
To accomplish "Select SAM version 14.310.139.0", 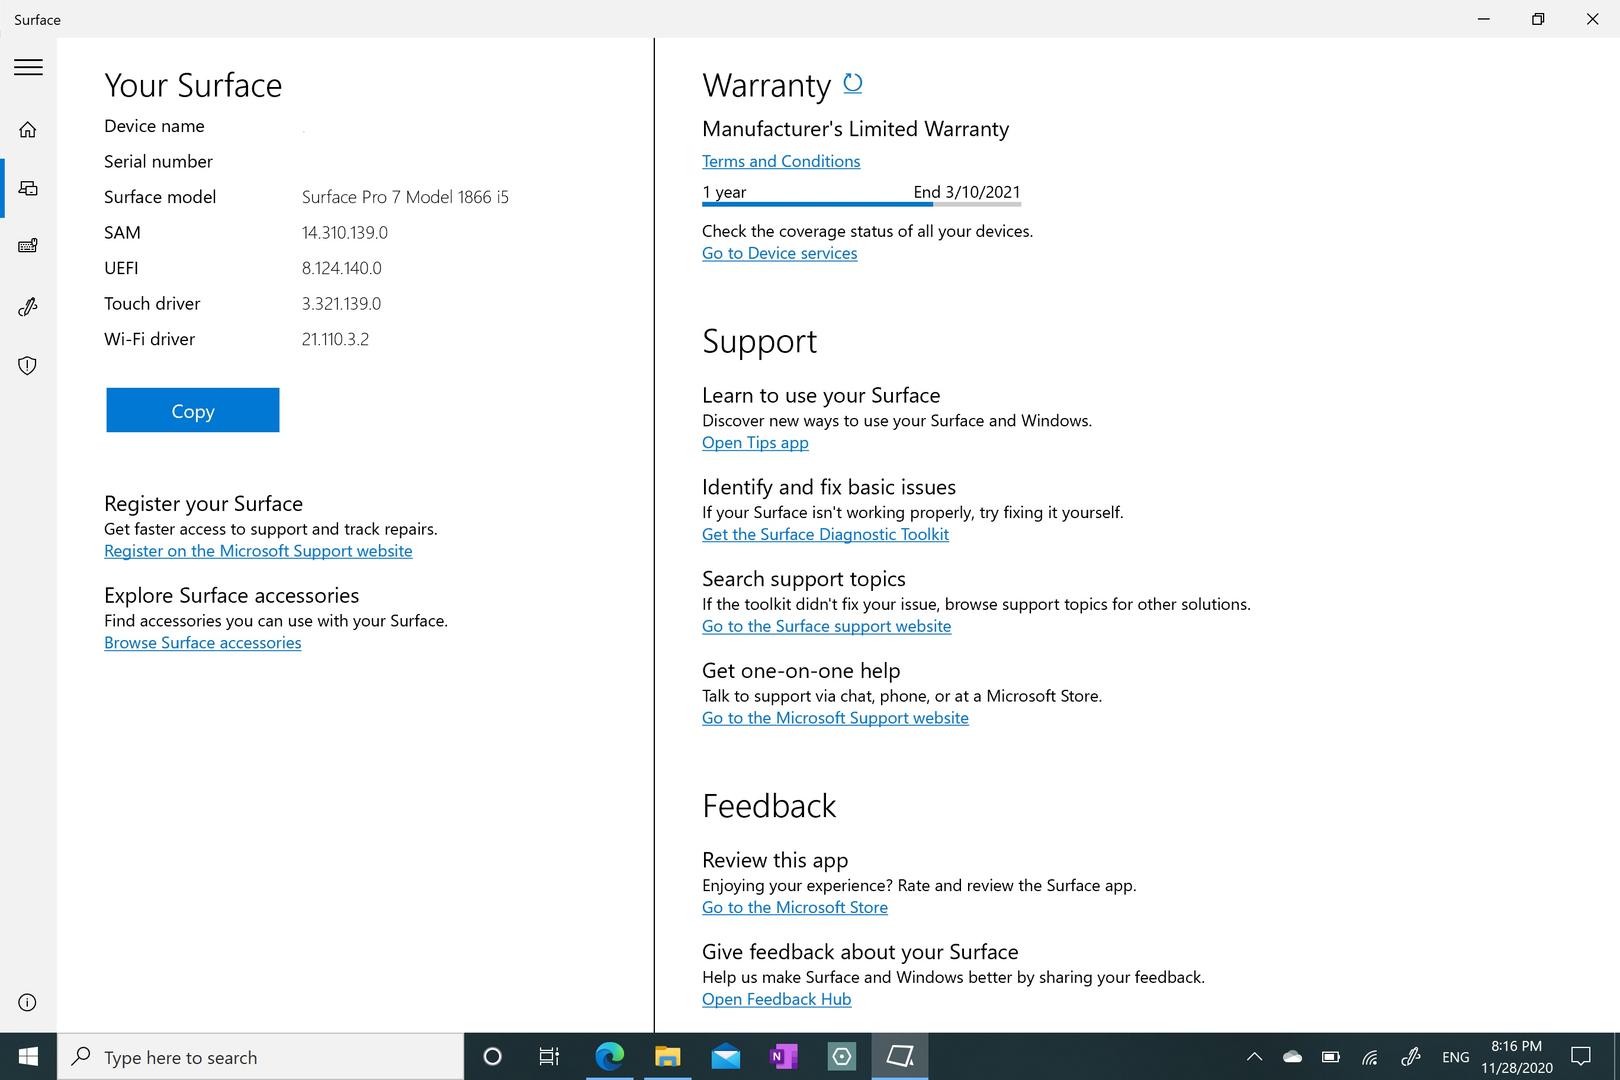I will click(x=345, y=232).
